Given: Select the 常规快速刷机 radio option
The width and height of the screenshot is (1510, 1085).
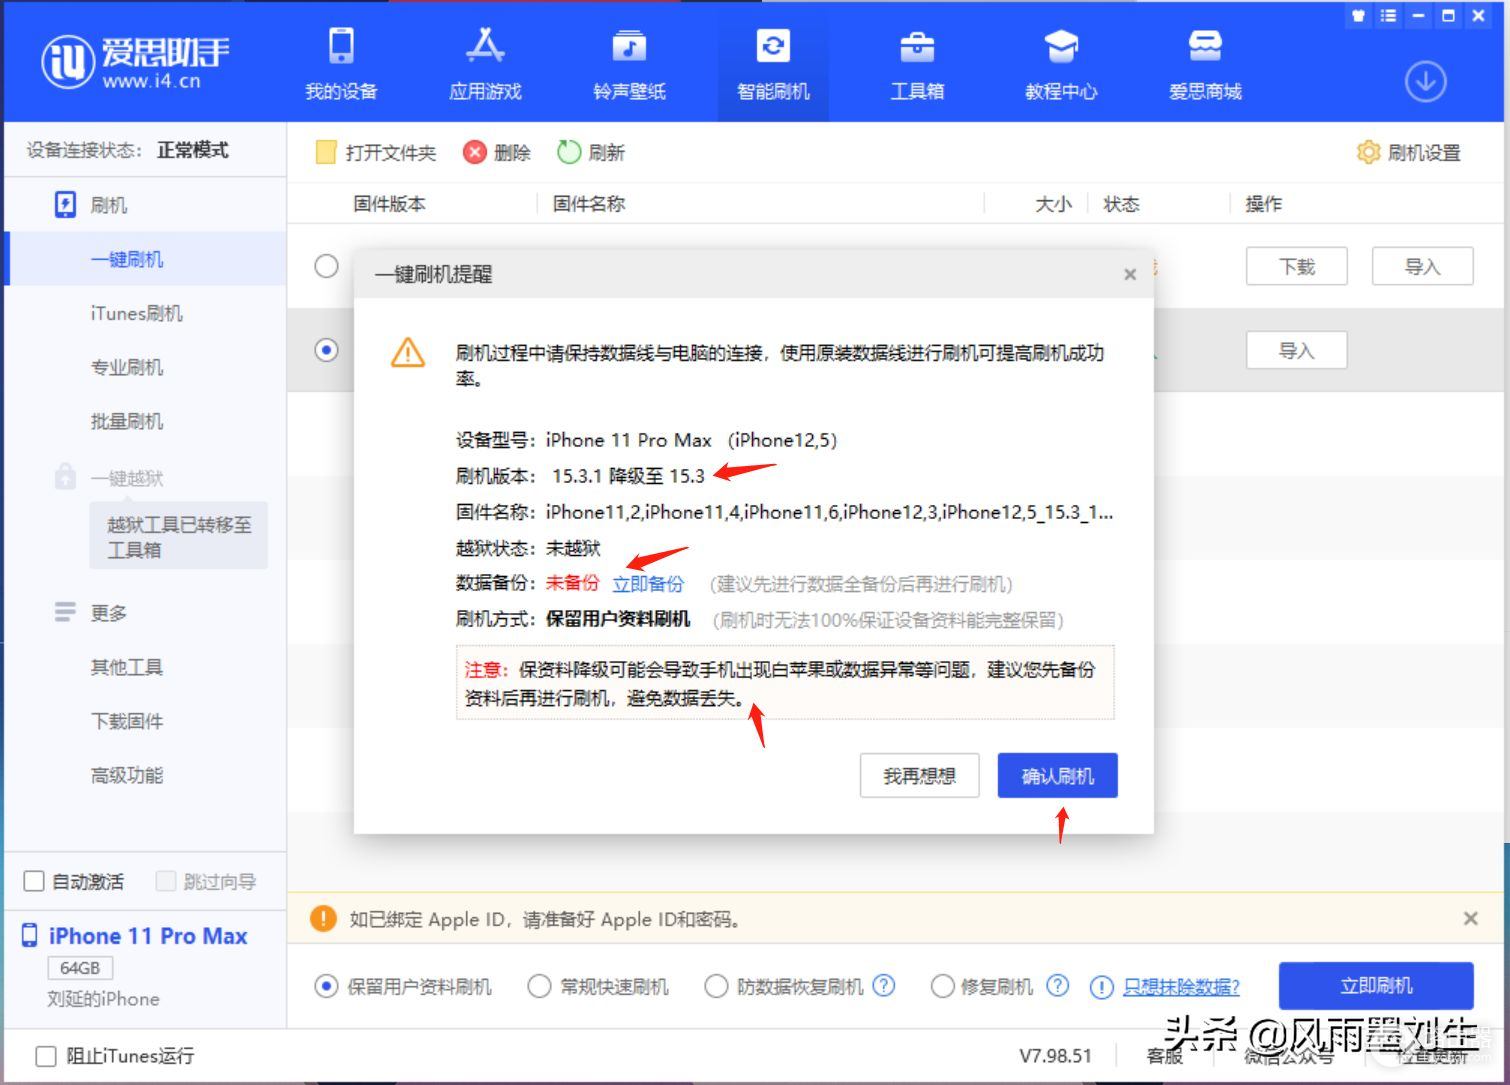Looking at the screenshot, I should 539,987.
